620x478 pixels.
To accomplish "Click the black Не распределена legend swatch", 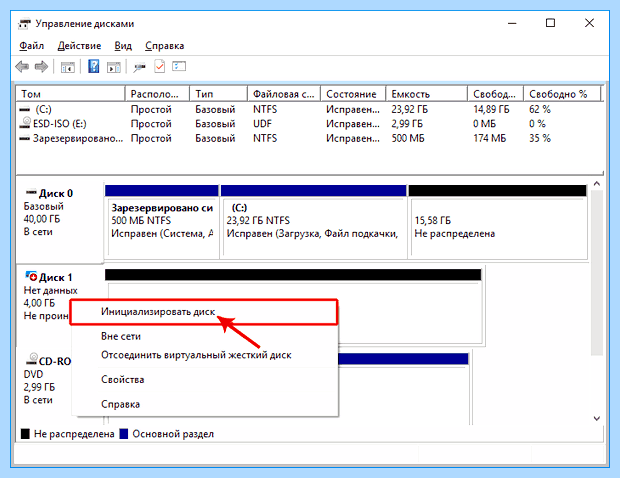I will (25, 434).
